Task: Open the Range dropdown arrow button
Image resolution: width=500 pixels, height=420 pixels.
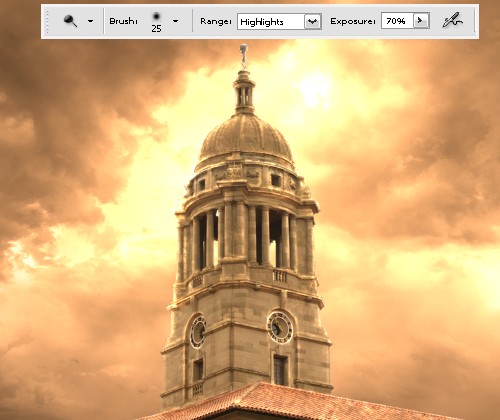Action: point(313,22)
